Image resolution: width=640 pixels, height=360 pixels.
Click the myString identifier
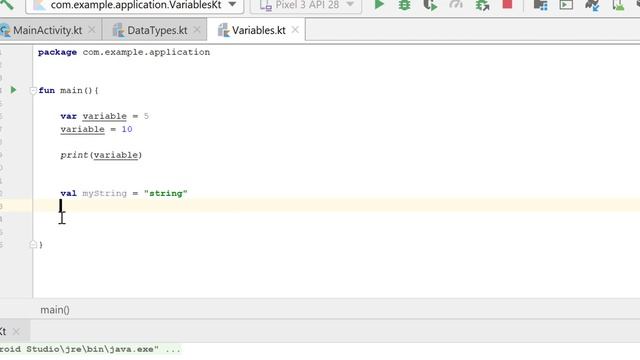pyautogui.click(x=104, y=193)
